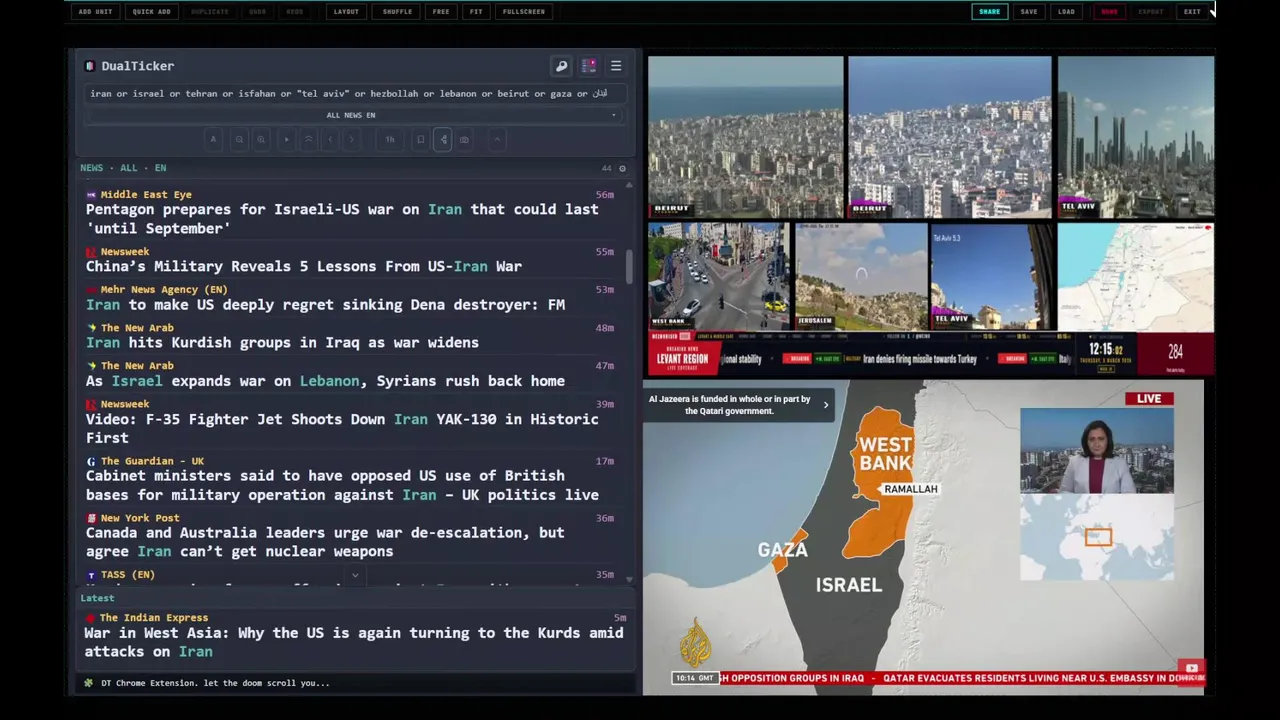Screen dimensions: 1280x720
Task: Open the key icon in DualTicker header
Action: (x=561, y=66)
